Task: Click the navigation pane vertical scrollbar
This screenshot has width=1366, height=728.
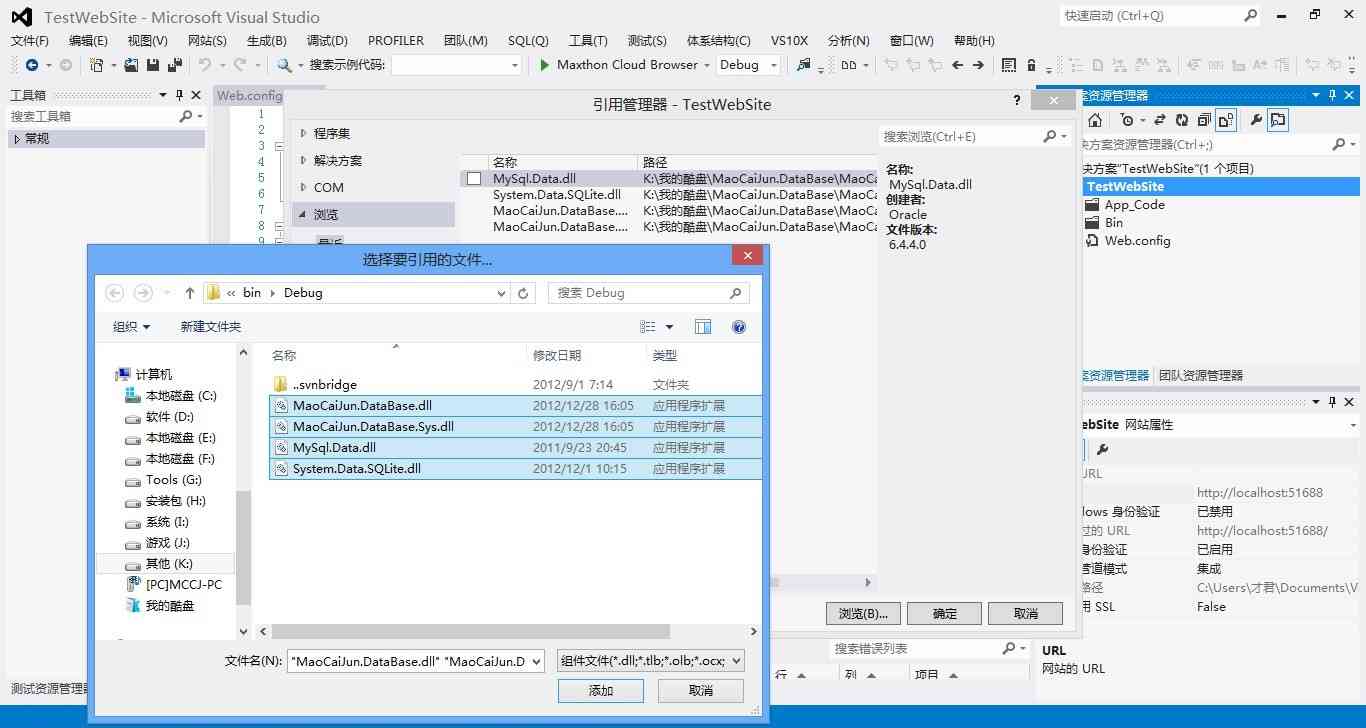Action: [x=243, y=548]
